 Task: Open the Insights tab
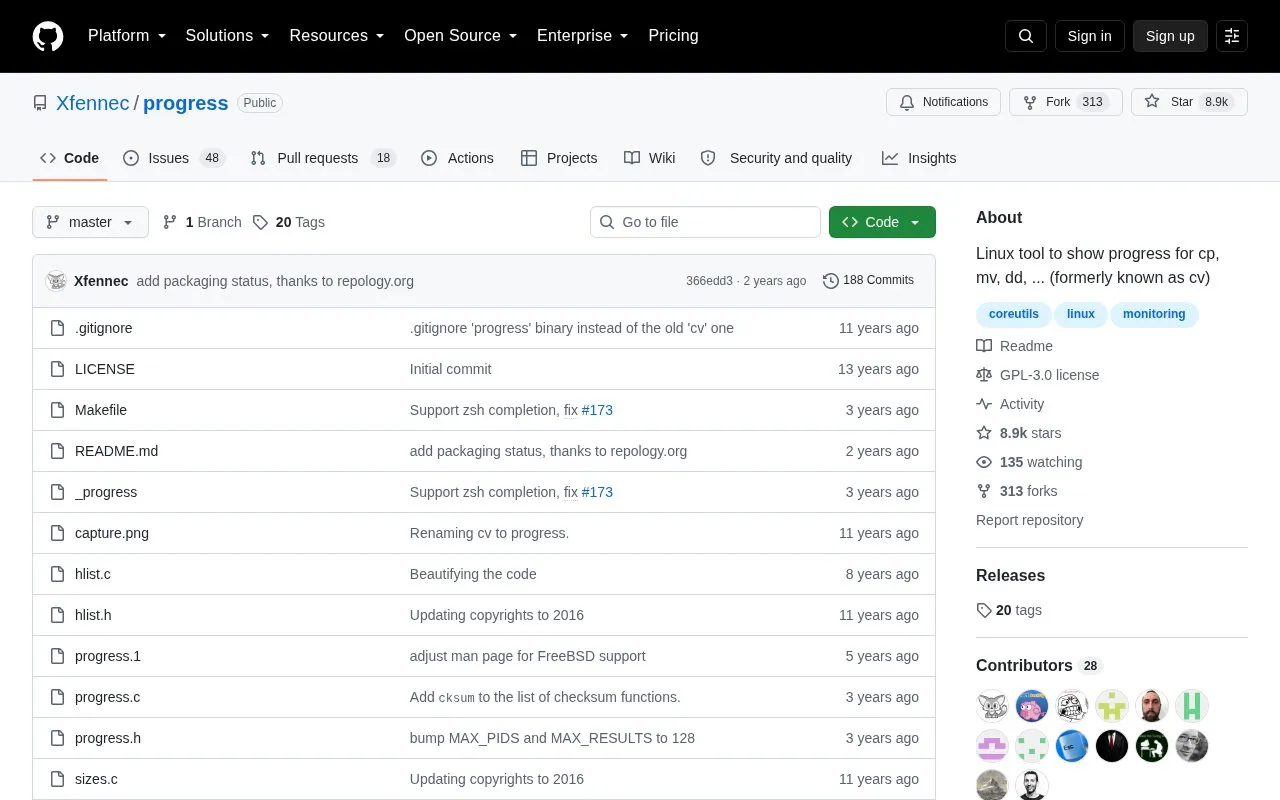[x=919, y=158]
